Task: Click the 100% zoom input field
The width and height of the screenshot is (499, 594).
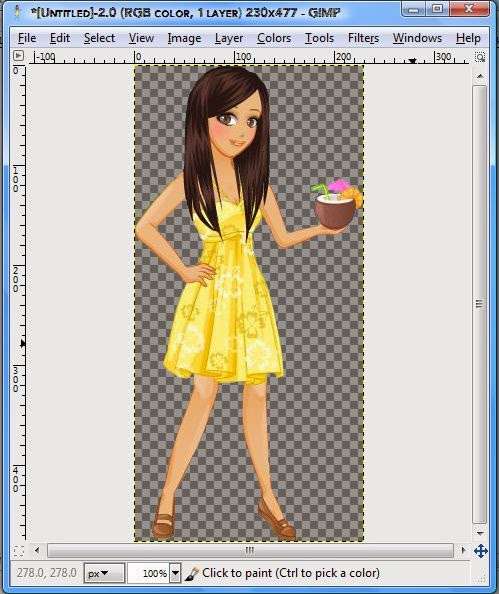Action: (149, 573)
